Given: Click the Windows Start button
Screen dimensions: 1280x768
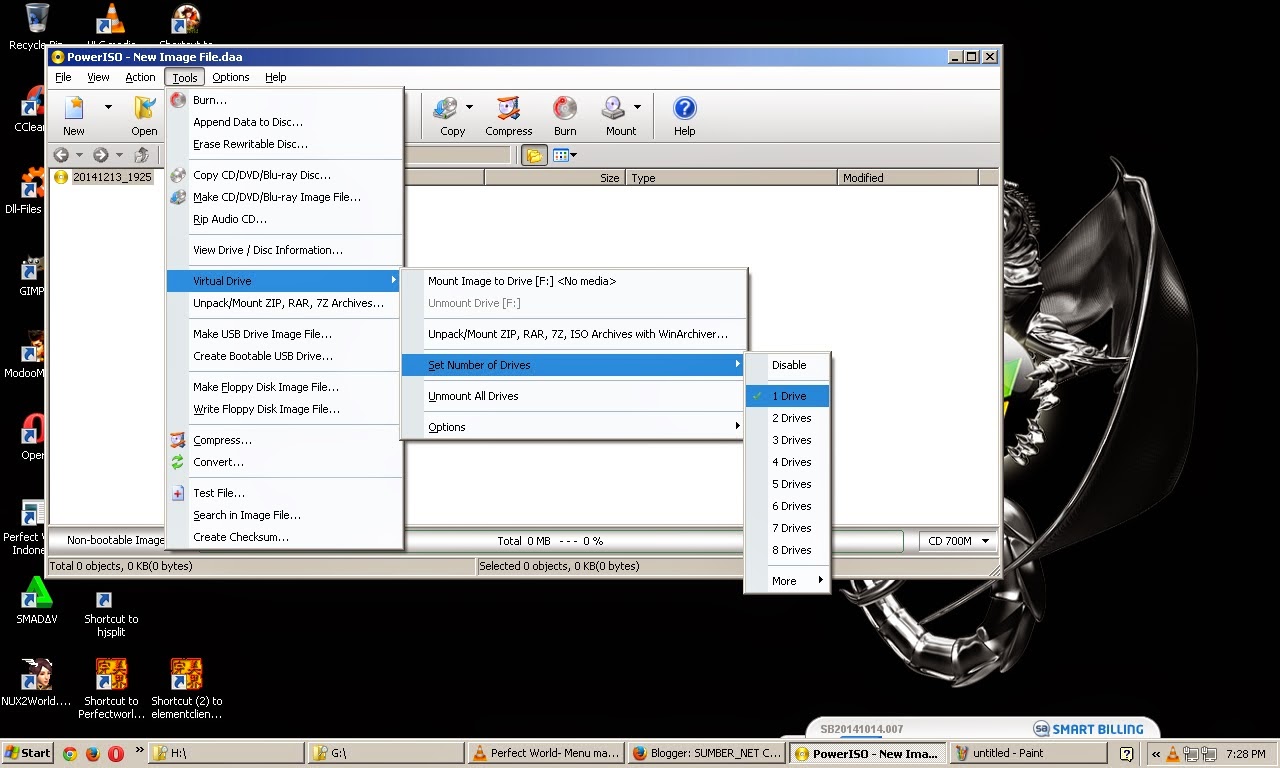Looking at the screenshot, I should pyautogui.click(x=27, y=753).
